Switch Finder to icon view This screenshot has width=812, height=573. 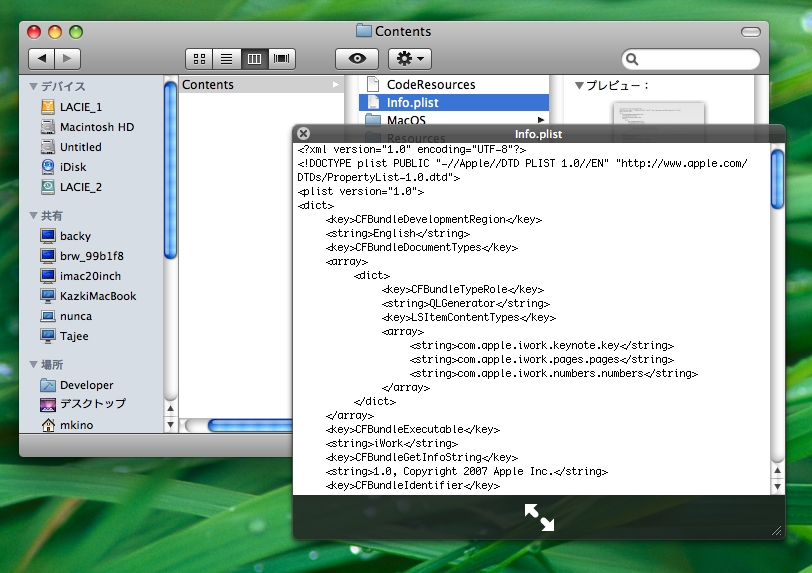199,59
